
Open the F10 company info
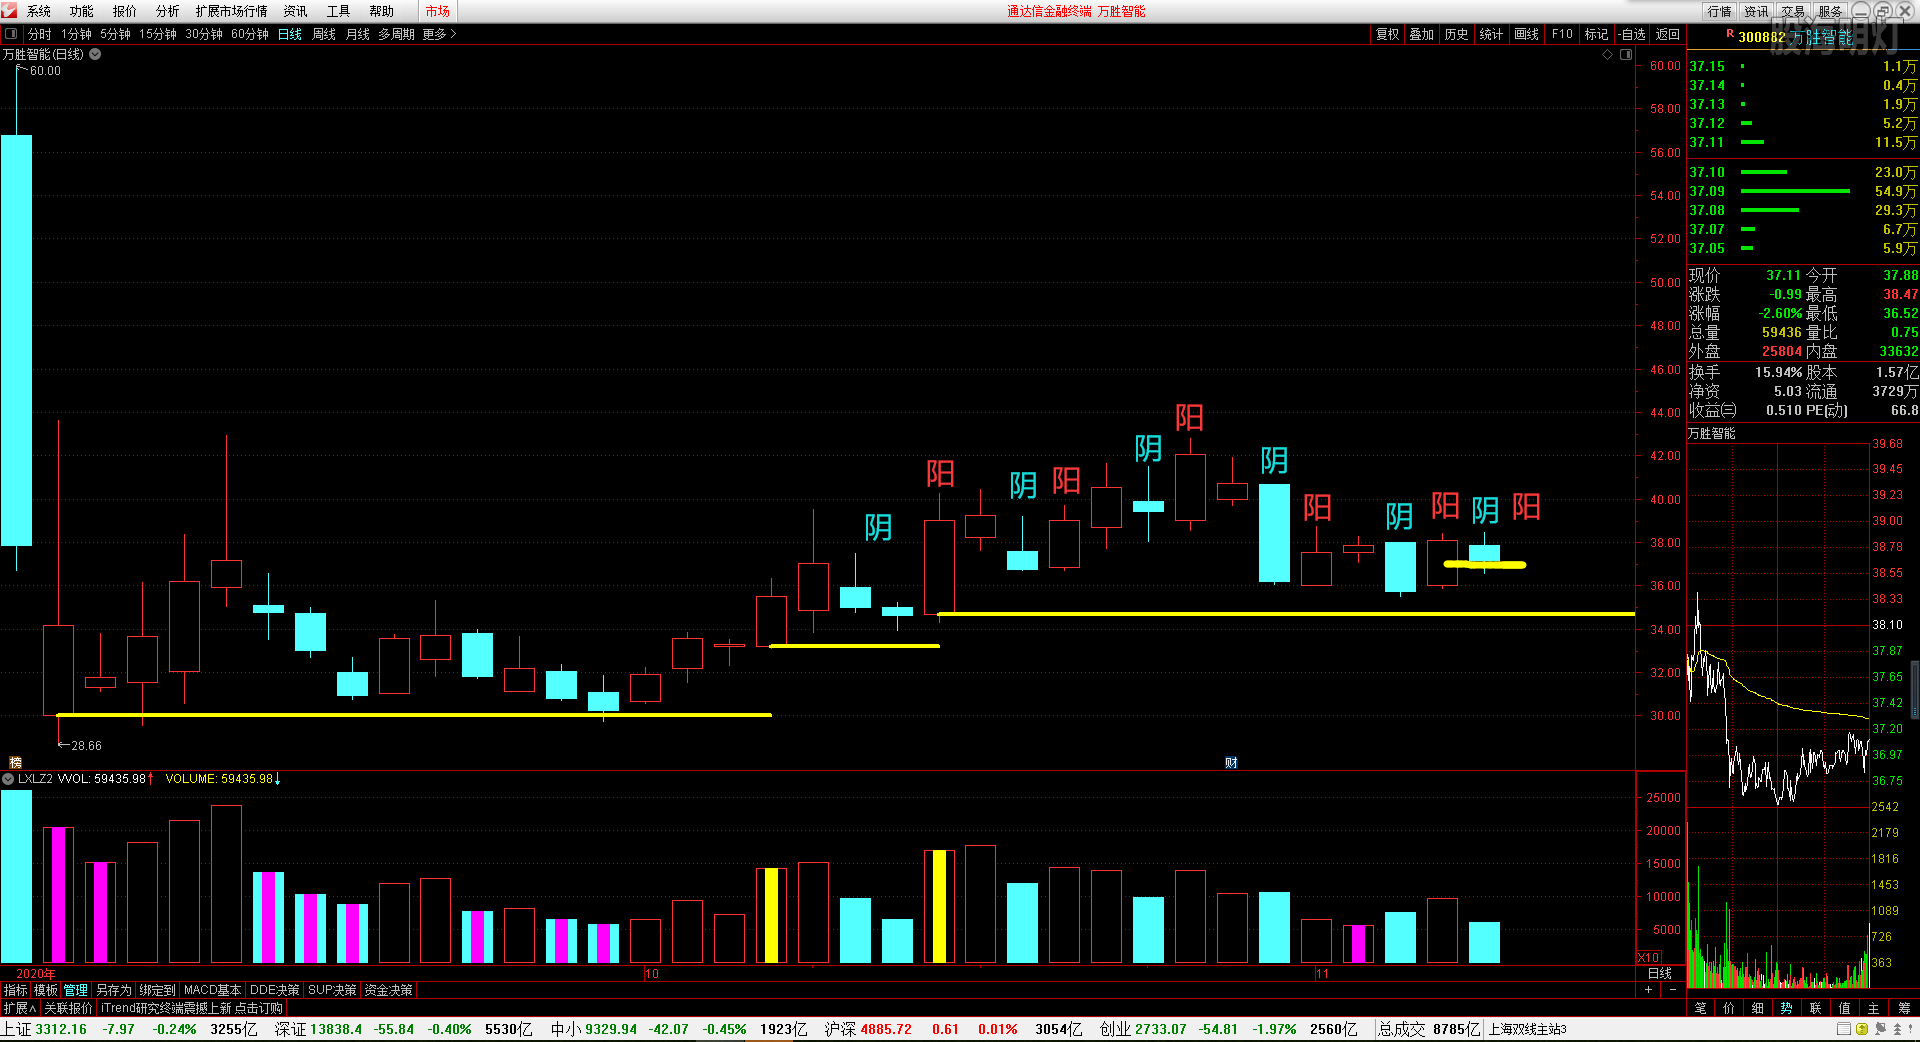[x=1562, y=34]
